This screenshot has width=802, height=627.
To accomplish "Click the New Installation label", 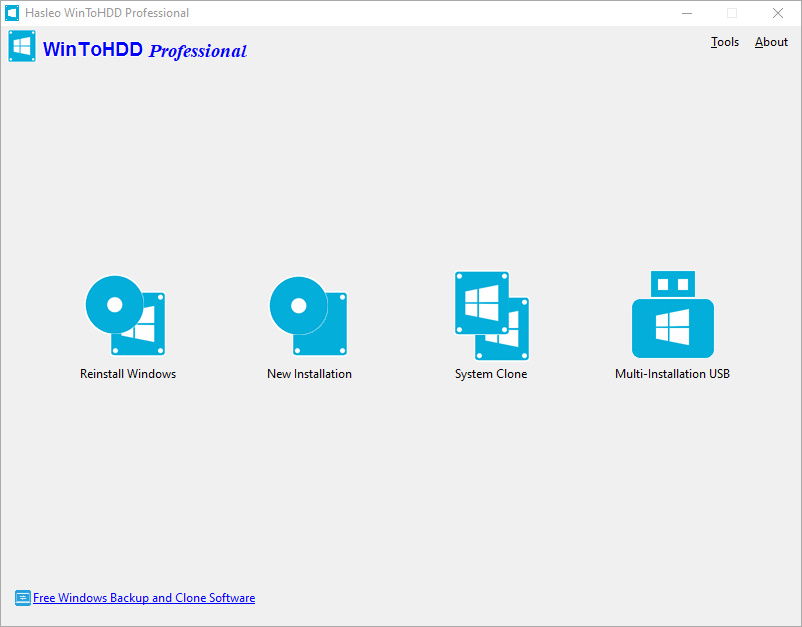I will click(309, 374).
